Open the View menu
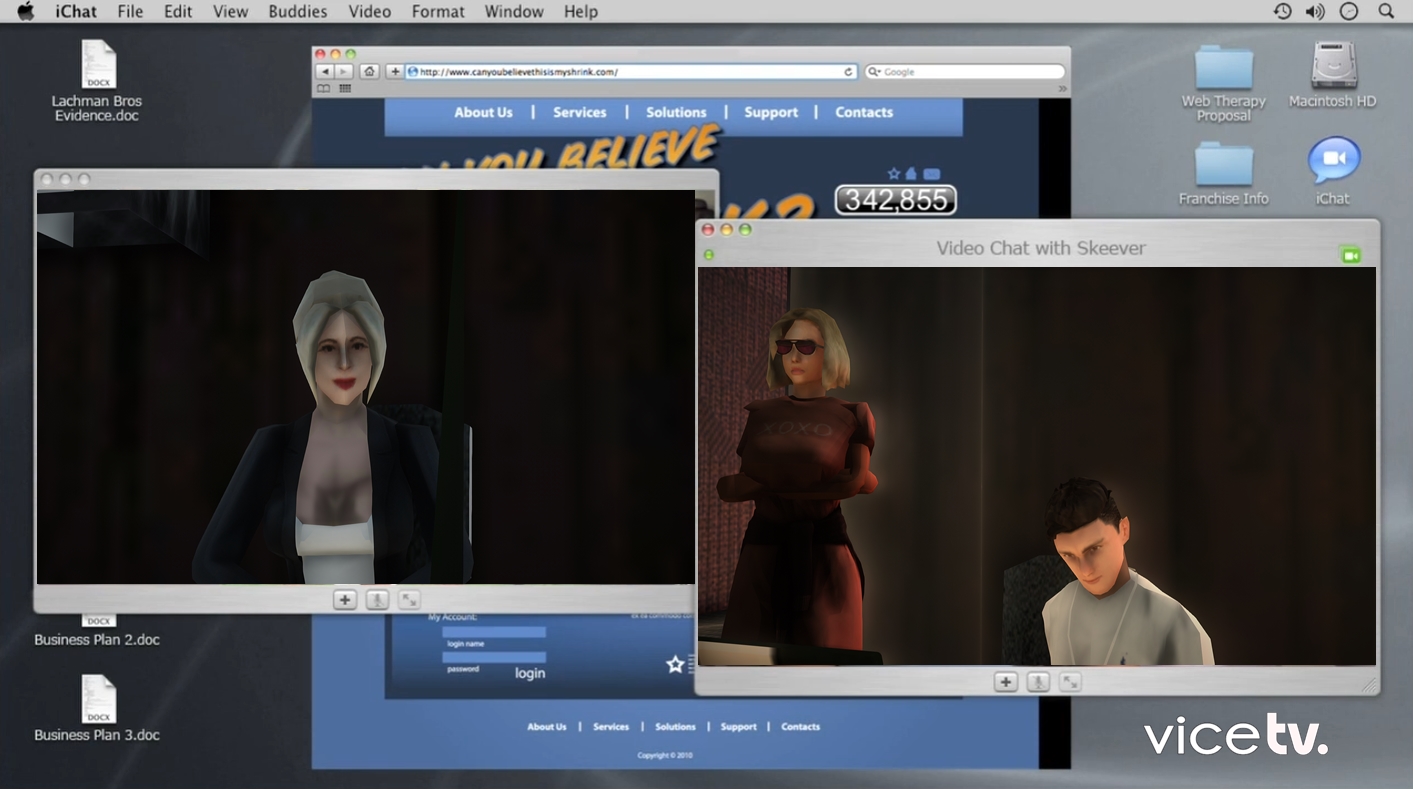 click(230, 11)
